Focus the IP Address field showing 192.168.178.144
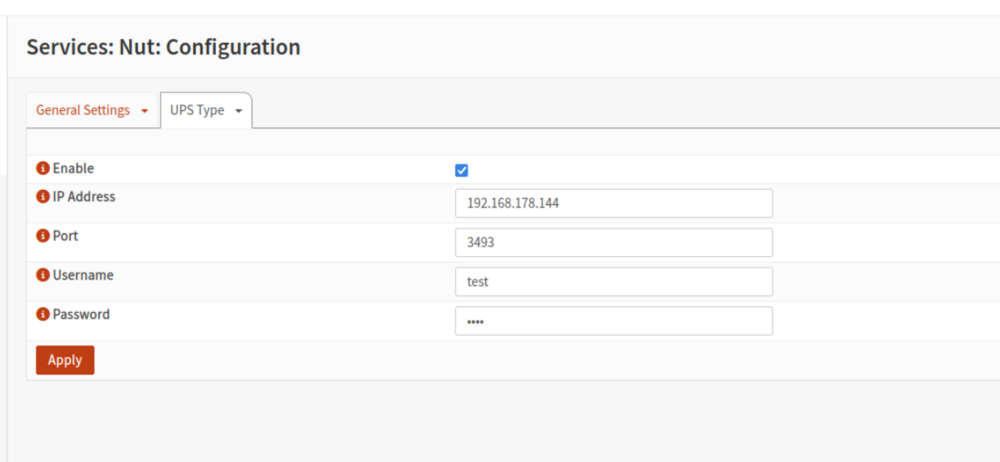This screenshot has width=1000, height=462. [614, 204]
